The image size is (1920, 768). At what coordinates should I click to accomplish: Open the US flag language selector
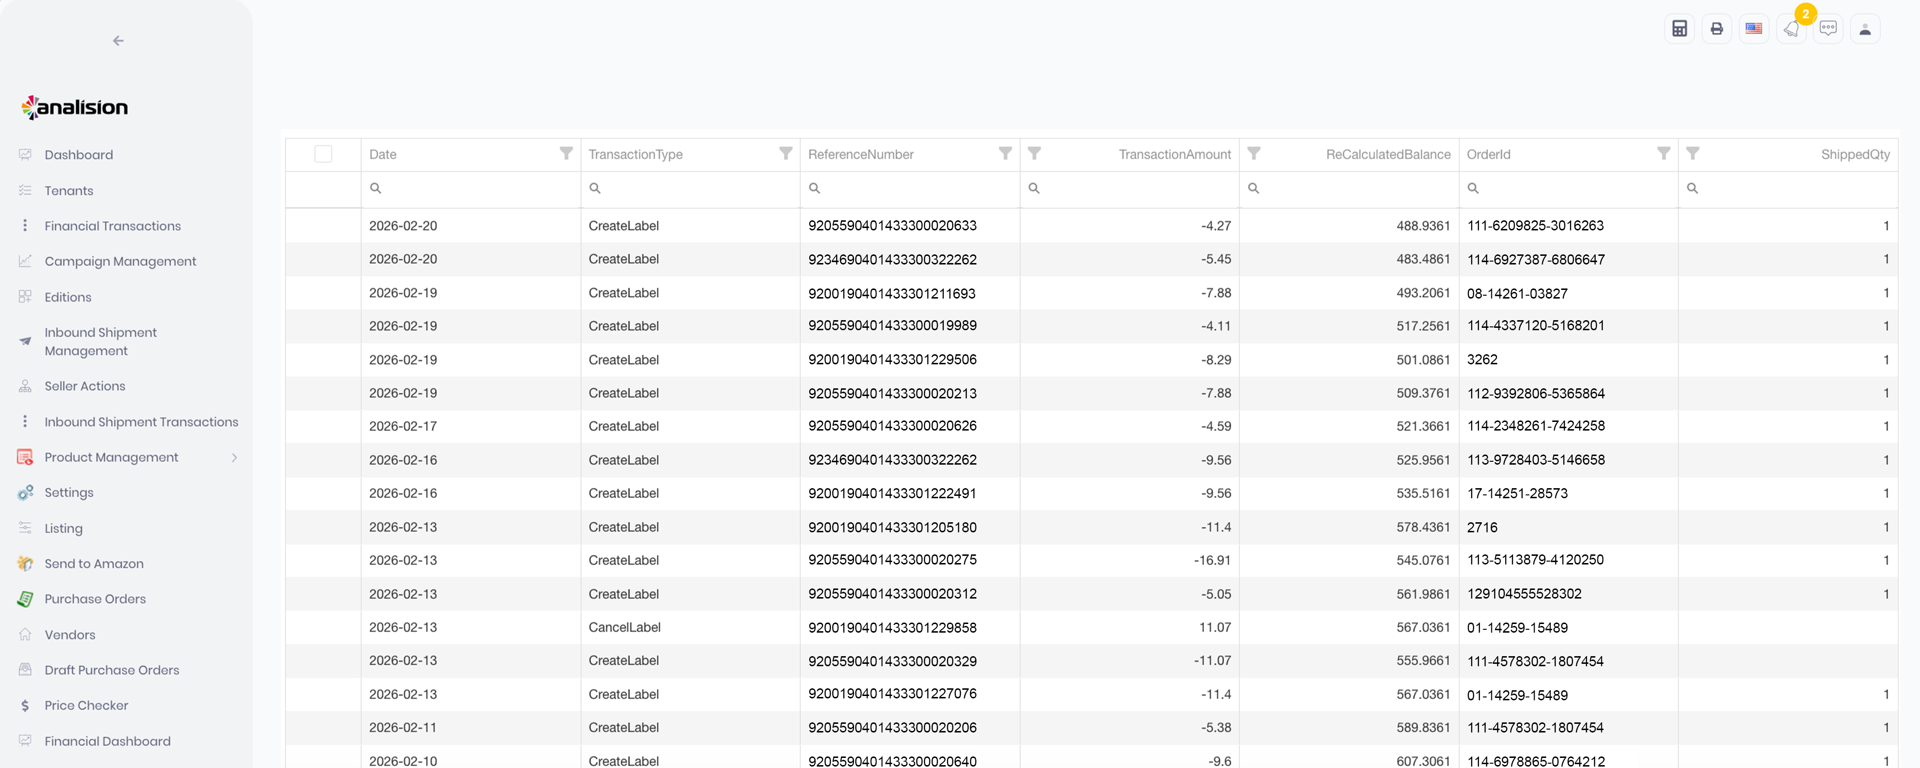(1753, 29)
